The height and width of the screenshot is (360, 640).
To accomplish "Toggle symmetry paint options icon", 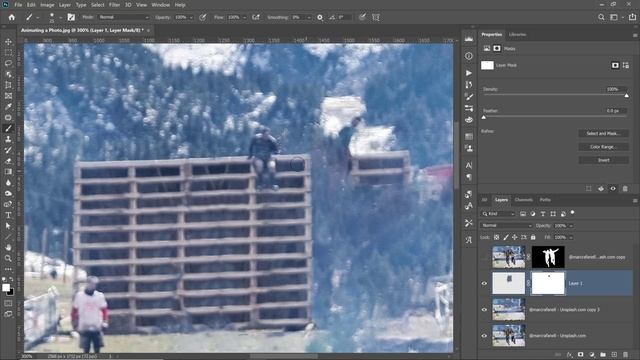I will point(376,17).
